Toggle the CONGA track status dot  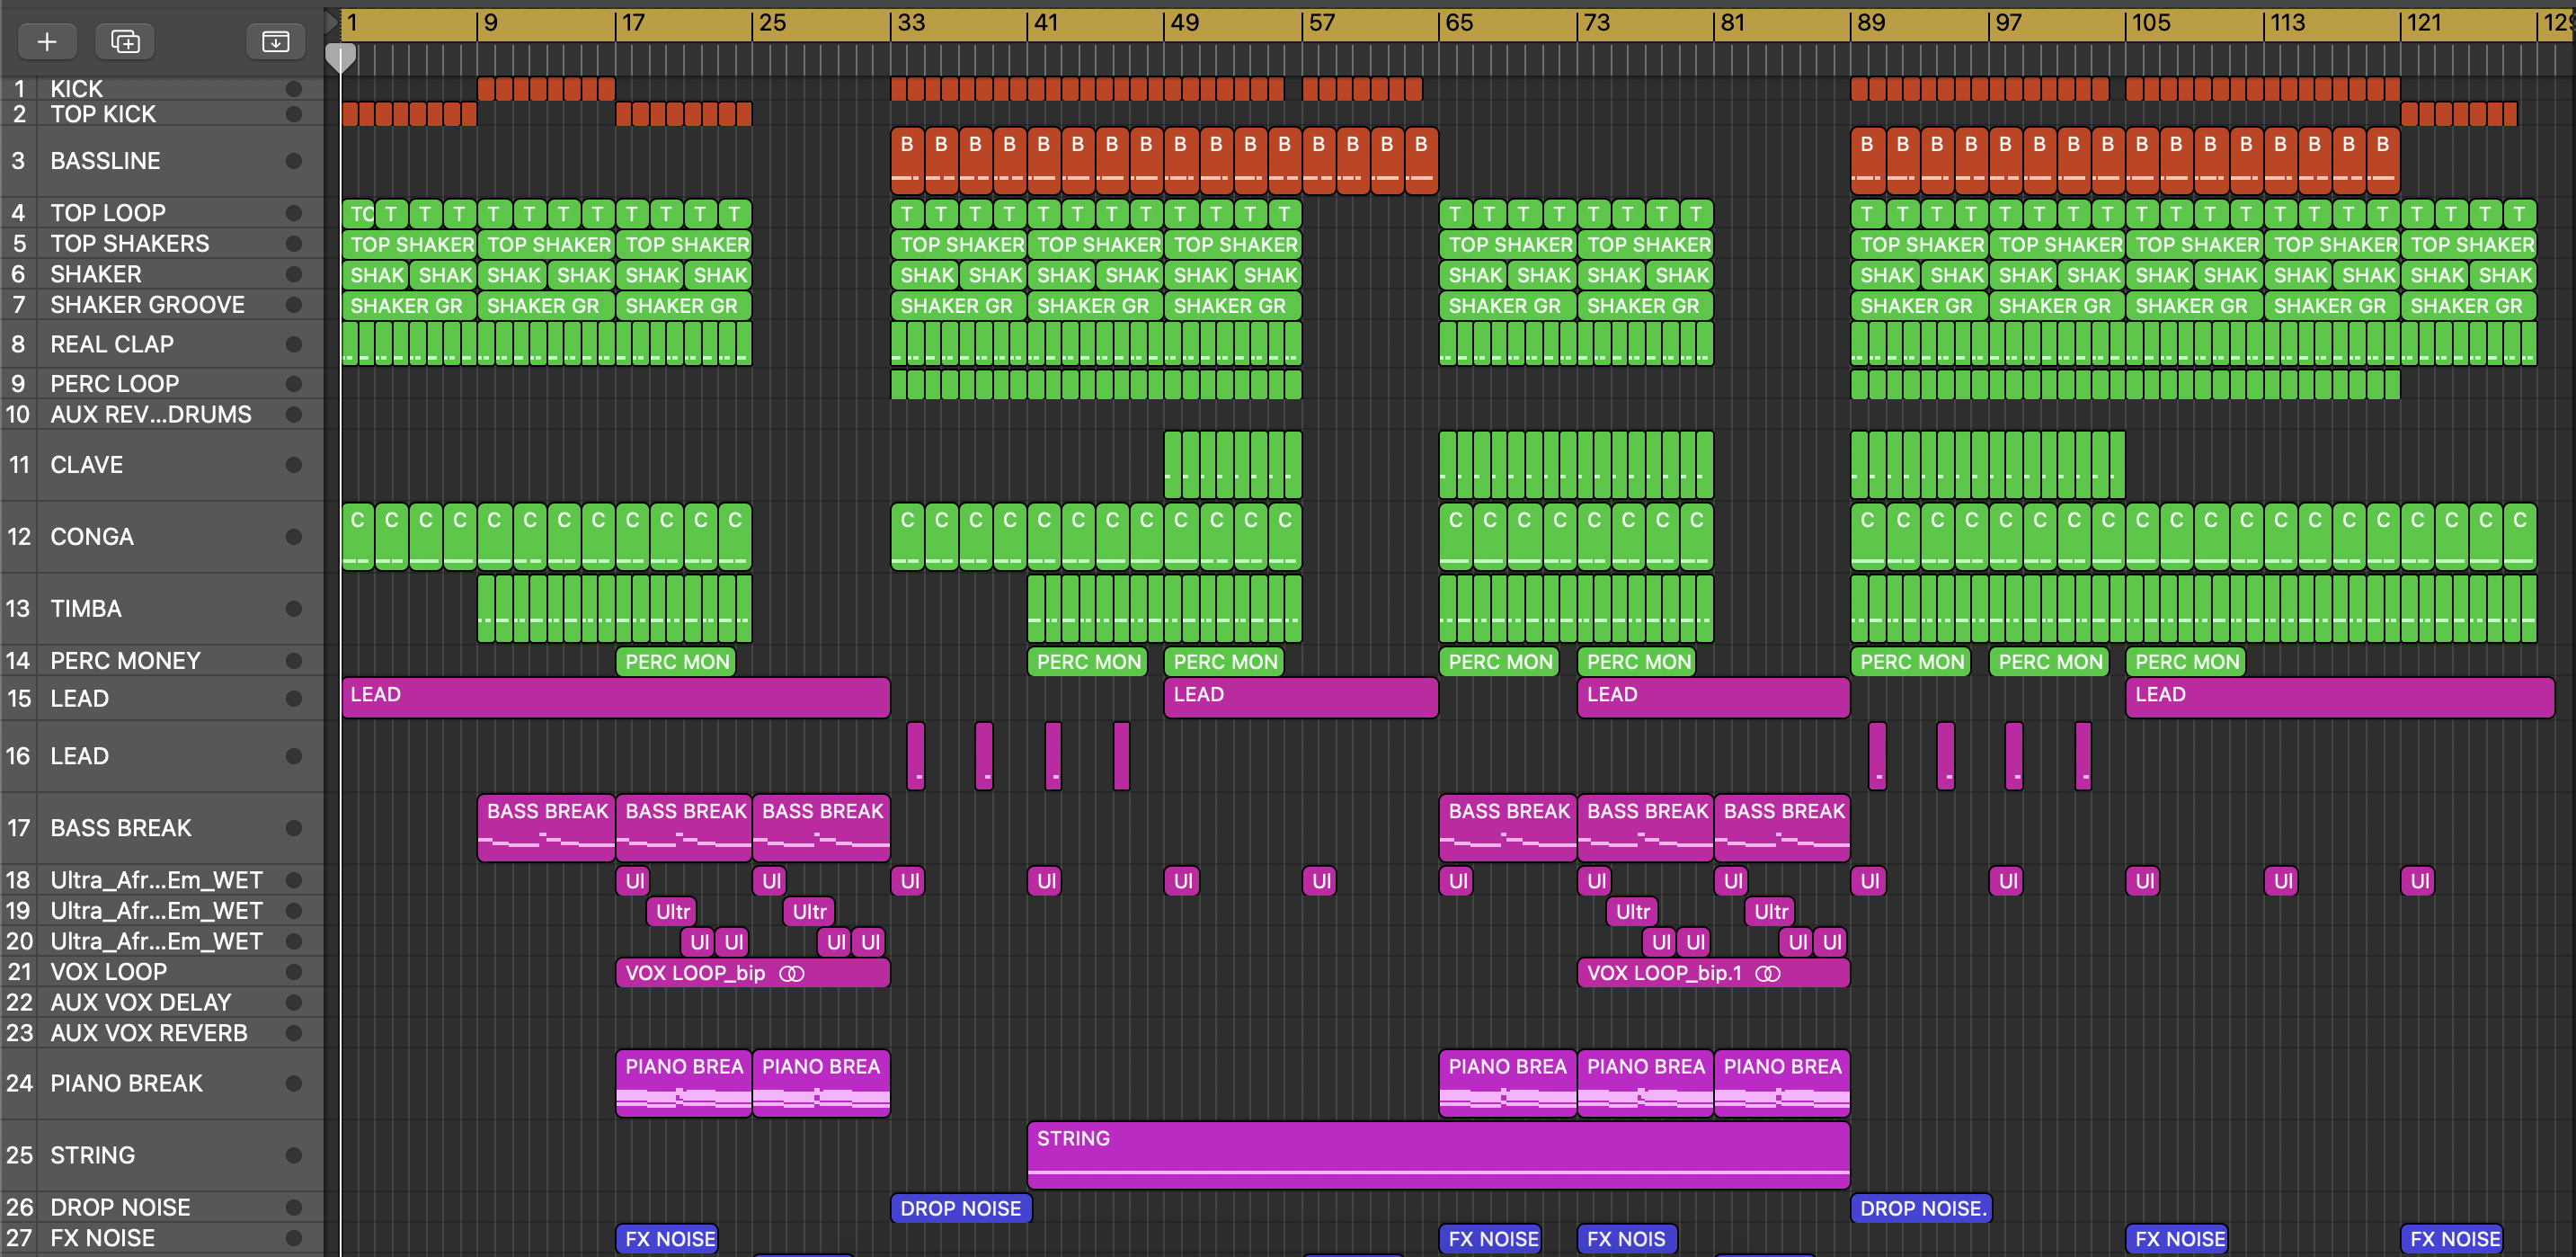[293, 537]
